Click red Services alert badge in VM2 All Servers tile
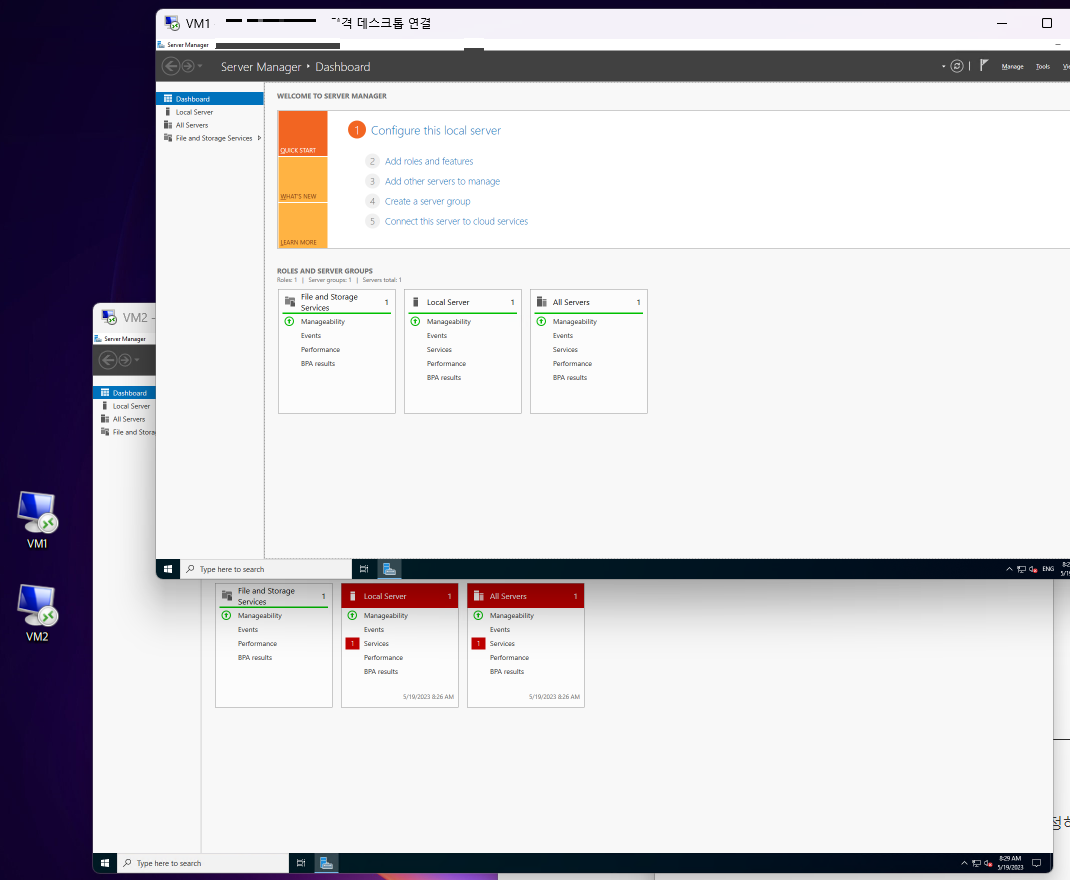Image resolution: width=1070 pixels, height=880 pixels. 478,643
